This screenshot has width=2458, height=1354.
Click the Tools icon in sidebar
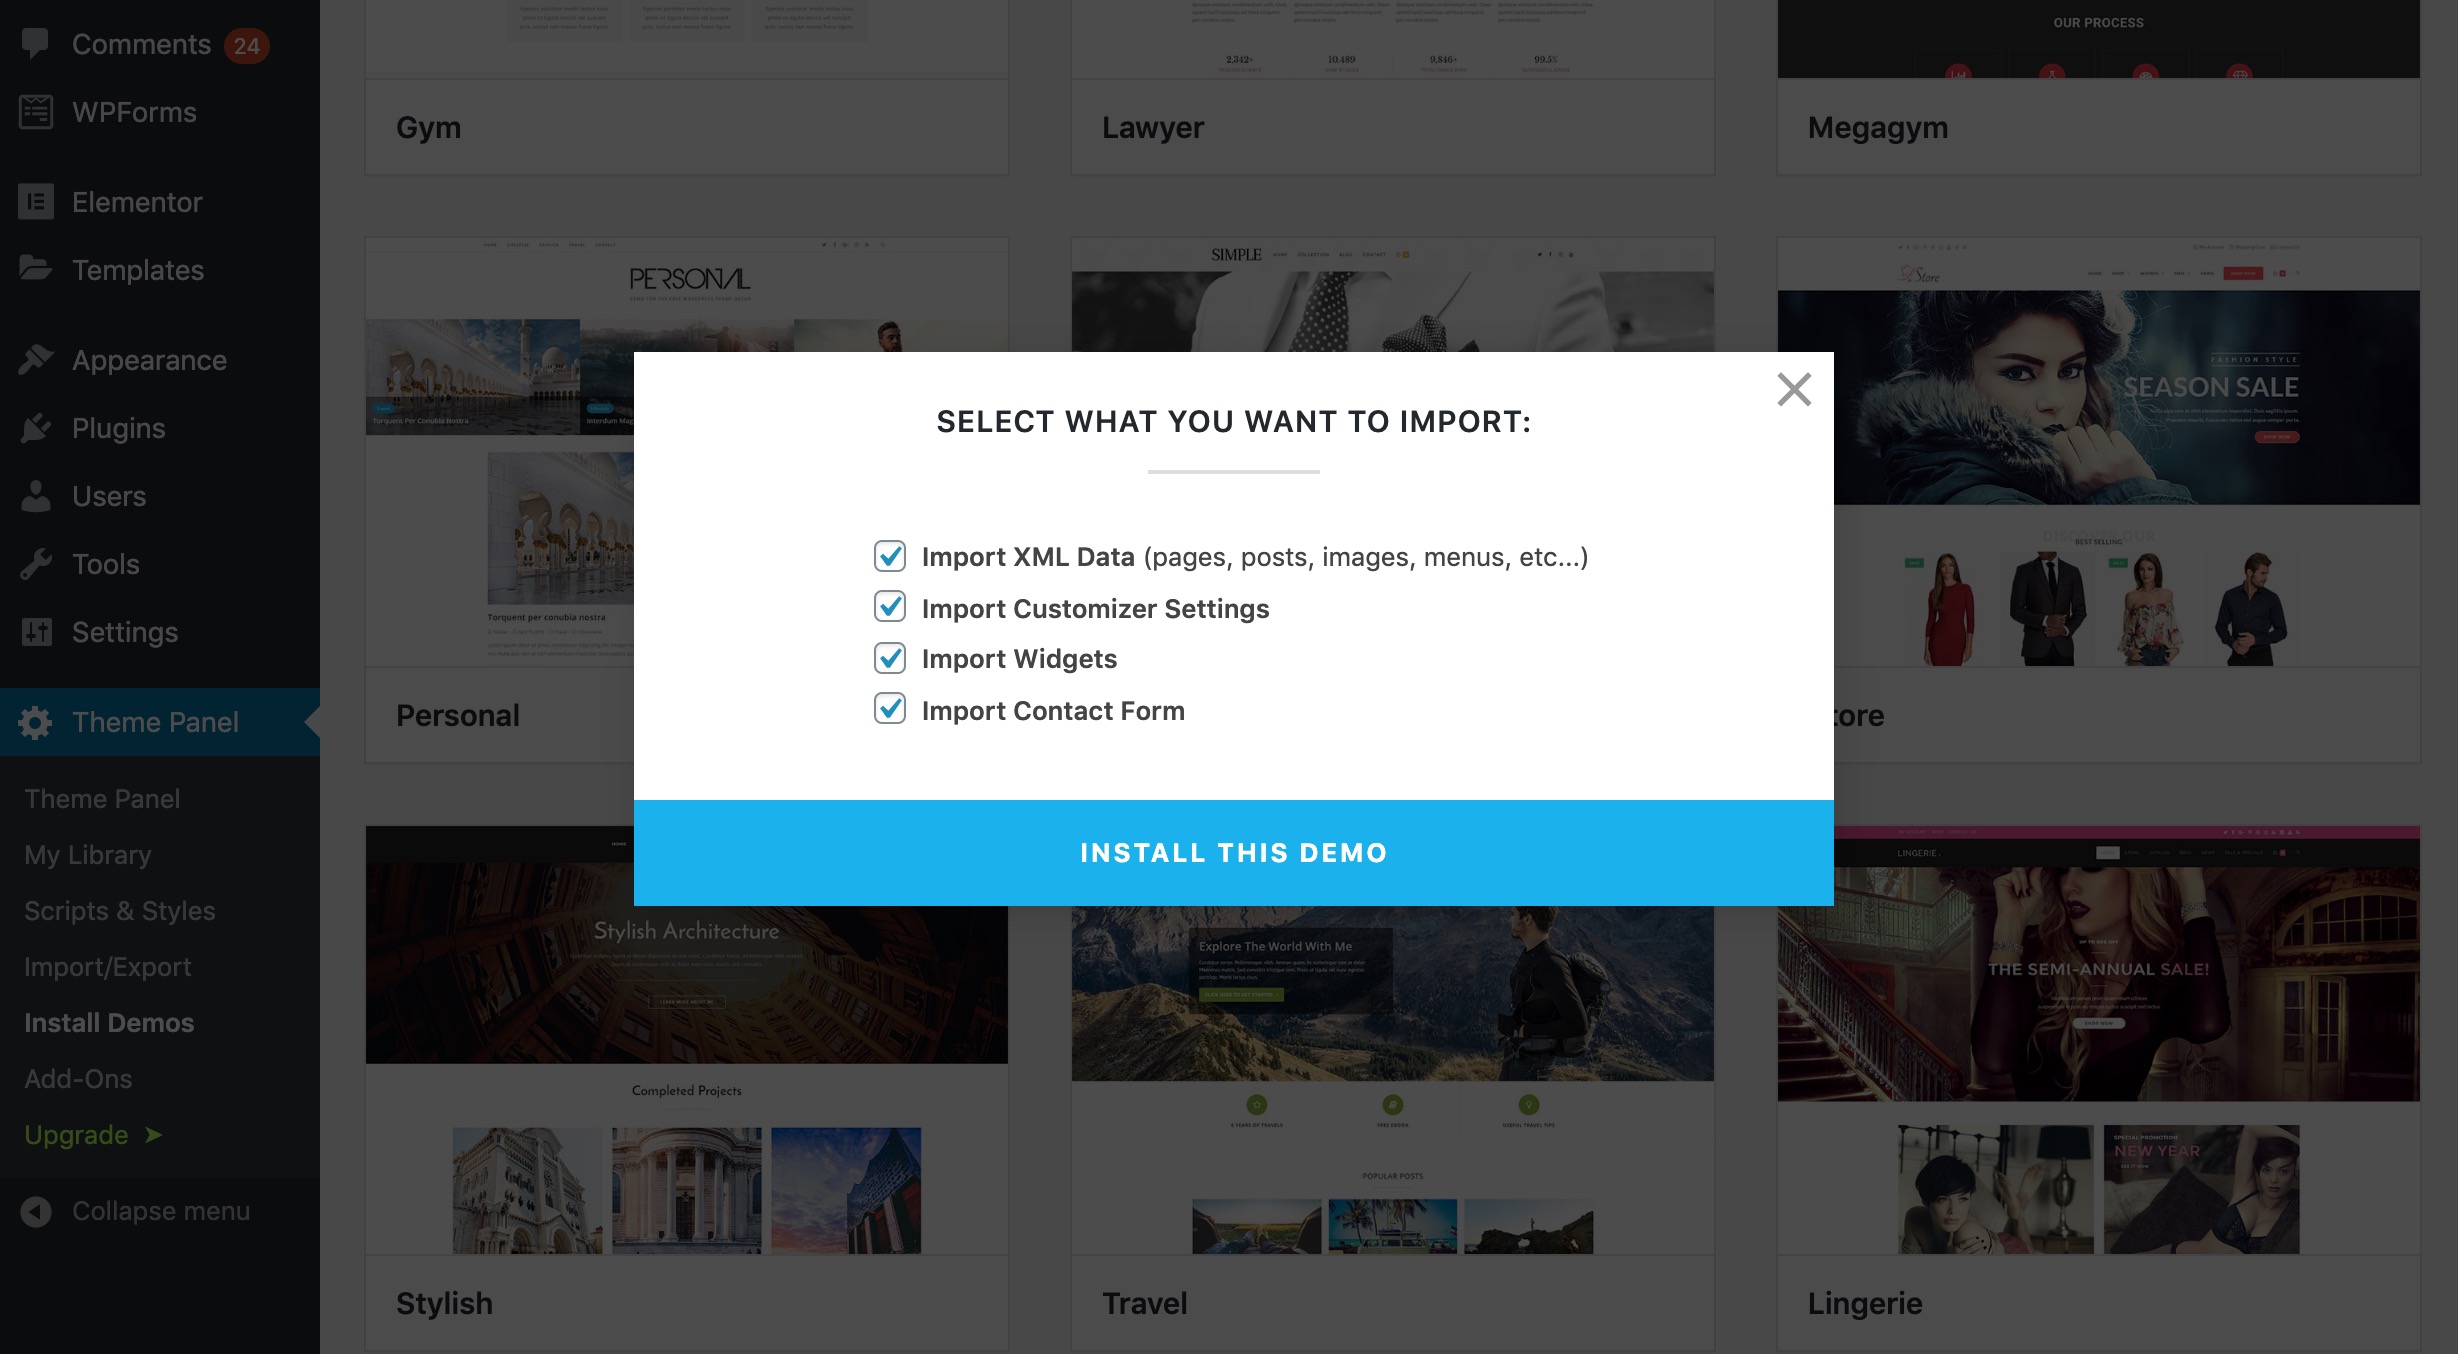tap(35, 562)
